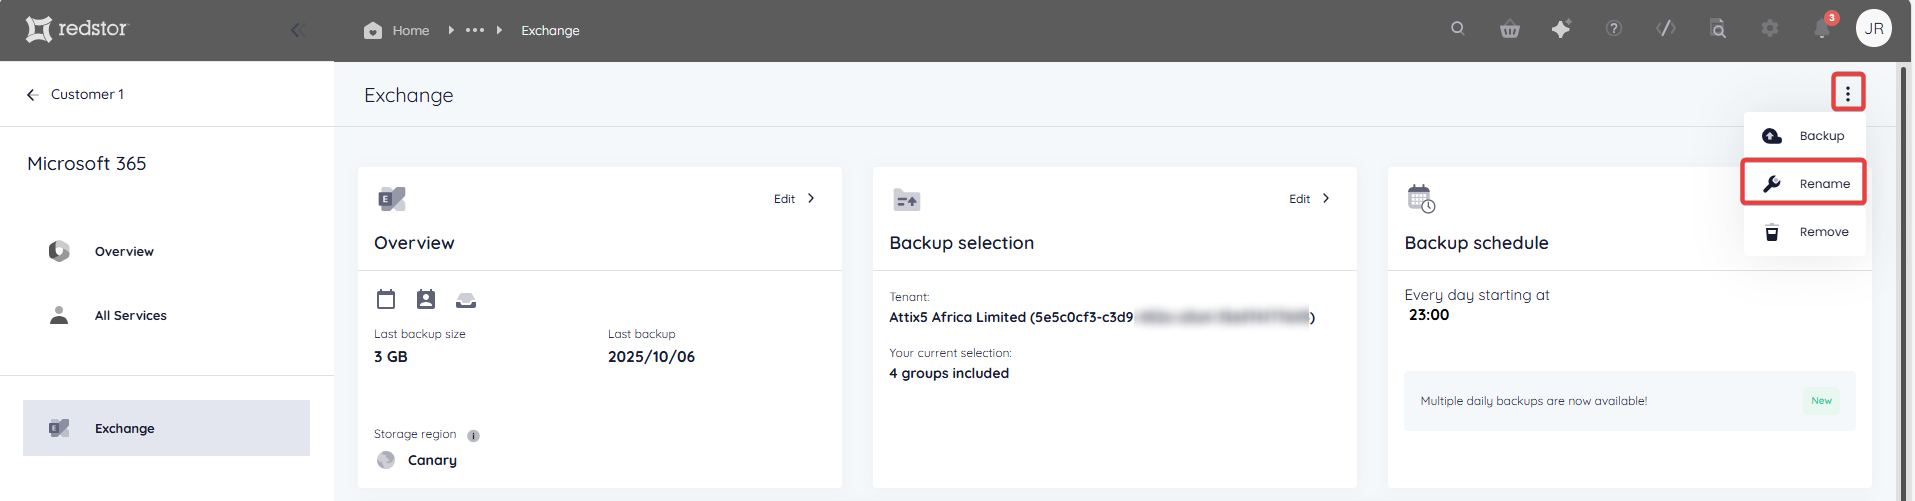The height and width of the screenshot is (501, 1915).
Task: Click the 23:00 schedule time
Action: click(x=1429, y=315)
